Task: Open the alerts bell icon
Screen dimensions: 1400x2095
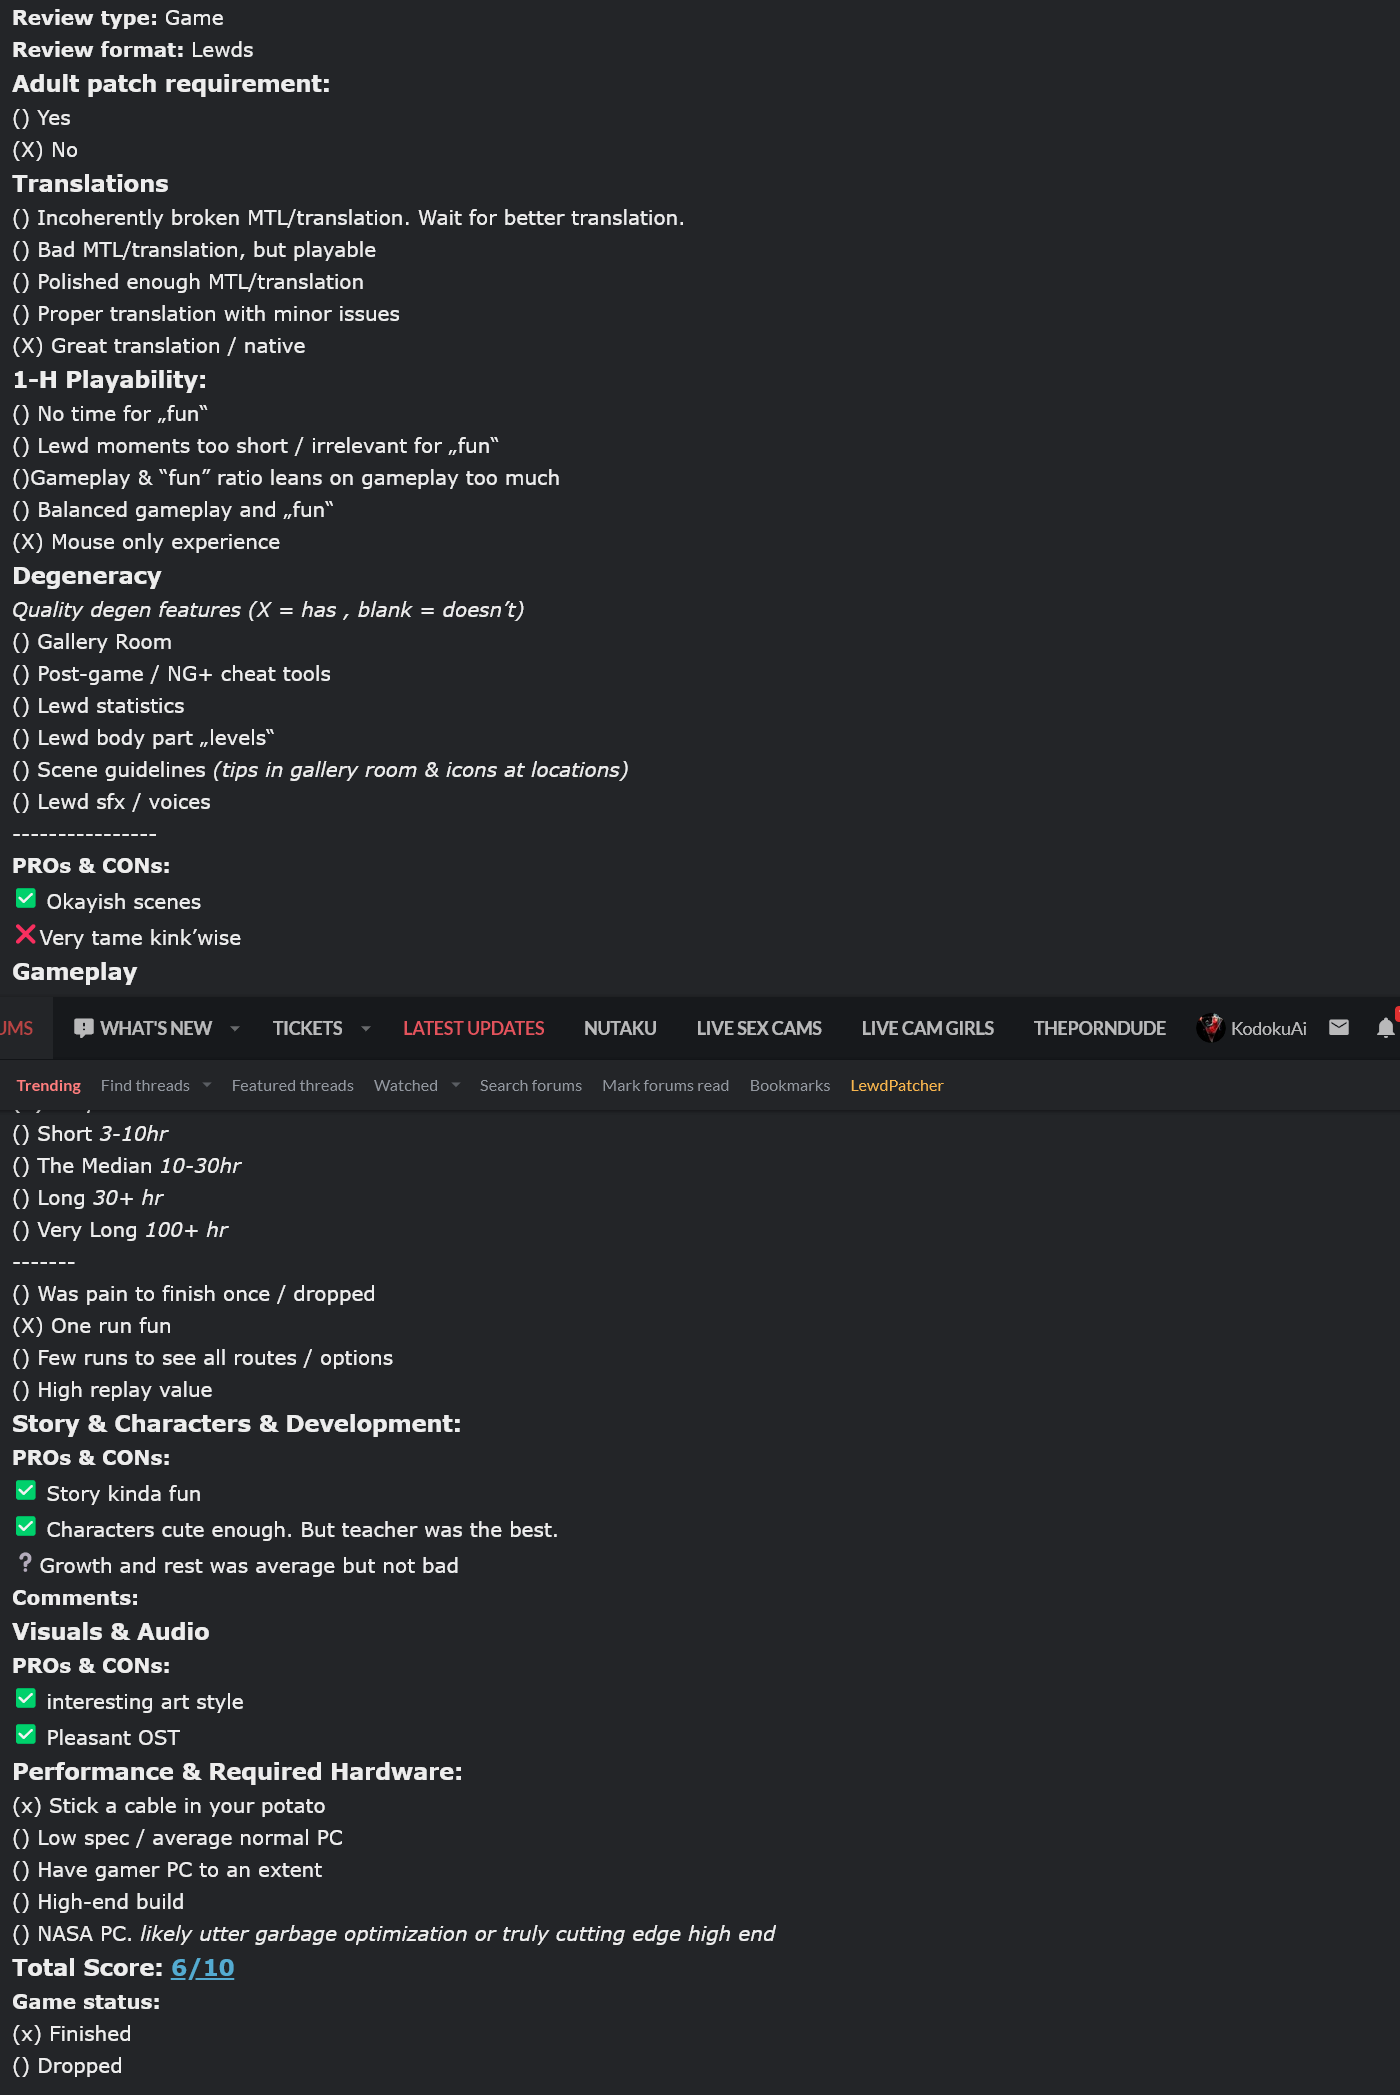Action: point(1386,1028)
